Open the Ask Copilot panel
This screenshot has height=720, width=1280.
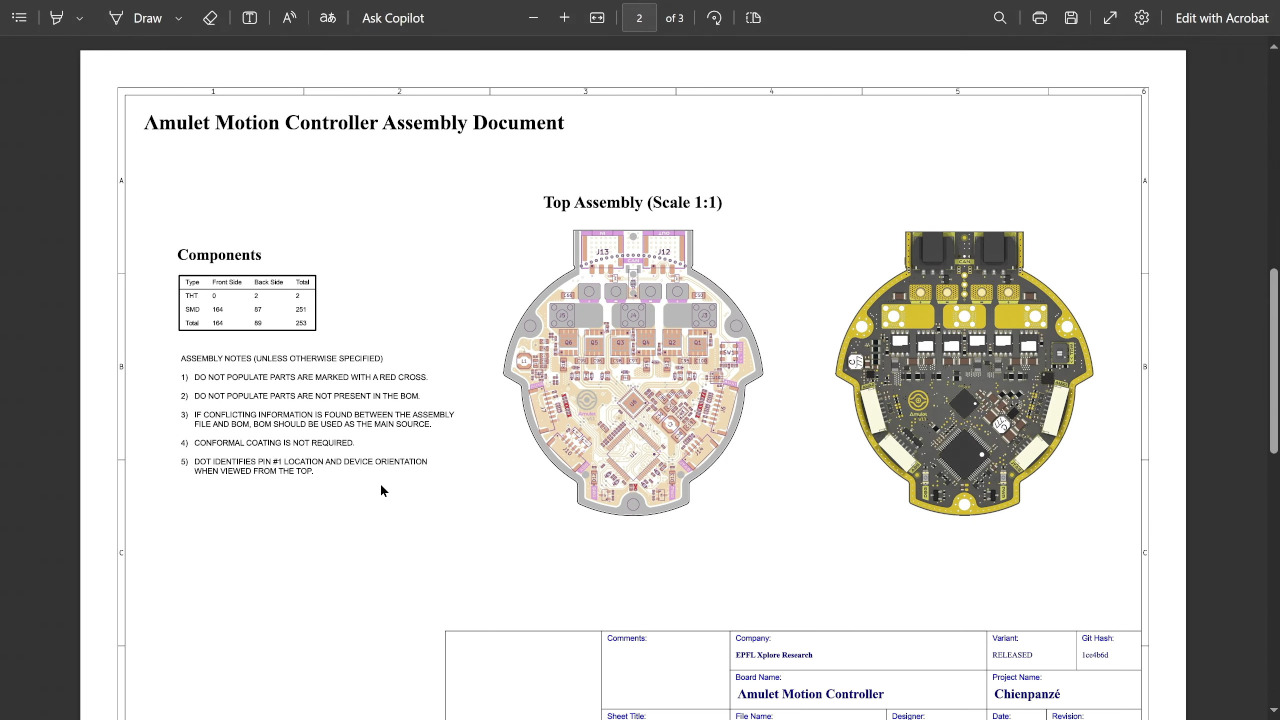pos(392,17)
